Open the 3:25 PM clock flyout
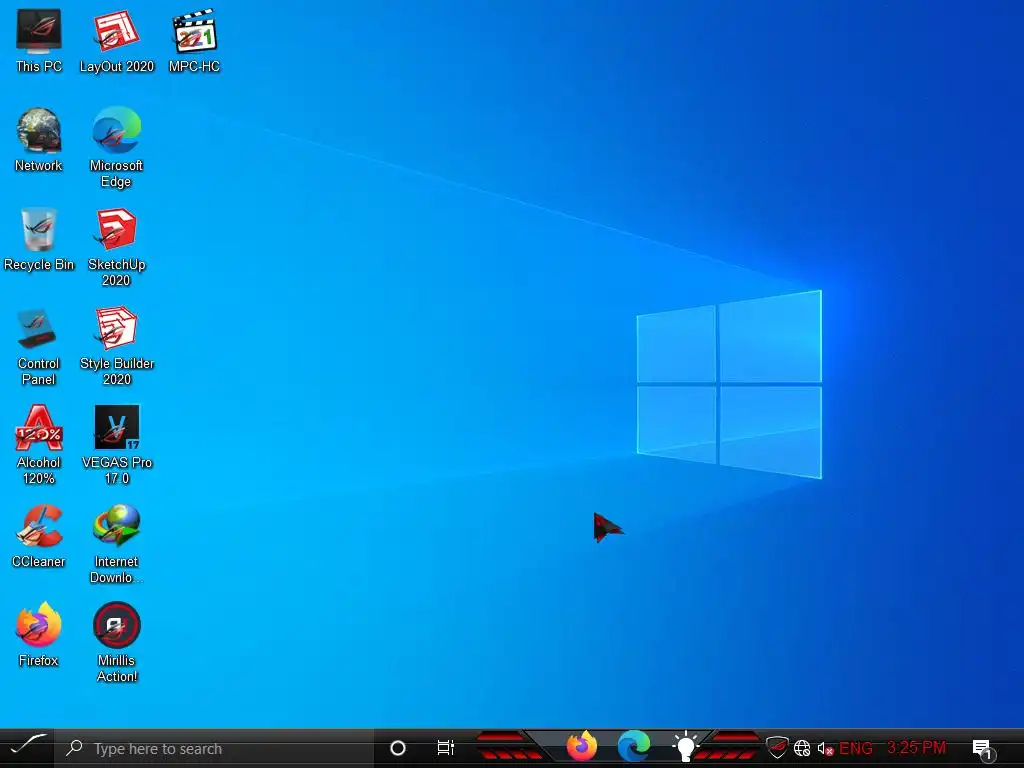Screen dimensions: 1024x768 click(x=916, y=747)
